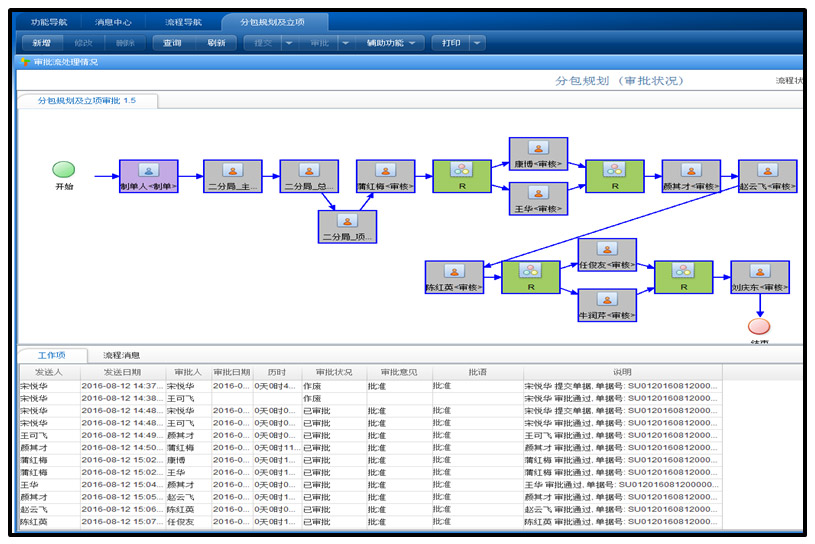The image size is (815, 544).
Task: Switch to the 流程消息 tab
Action: 123,355
